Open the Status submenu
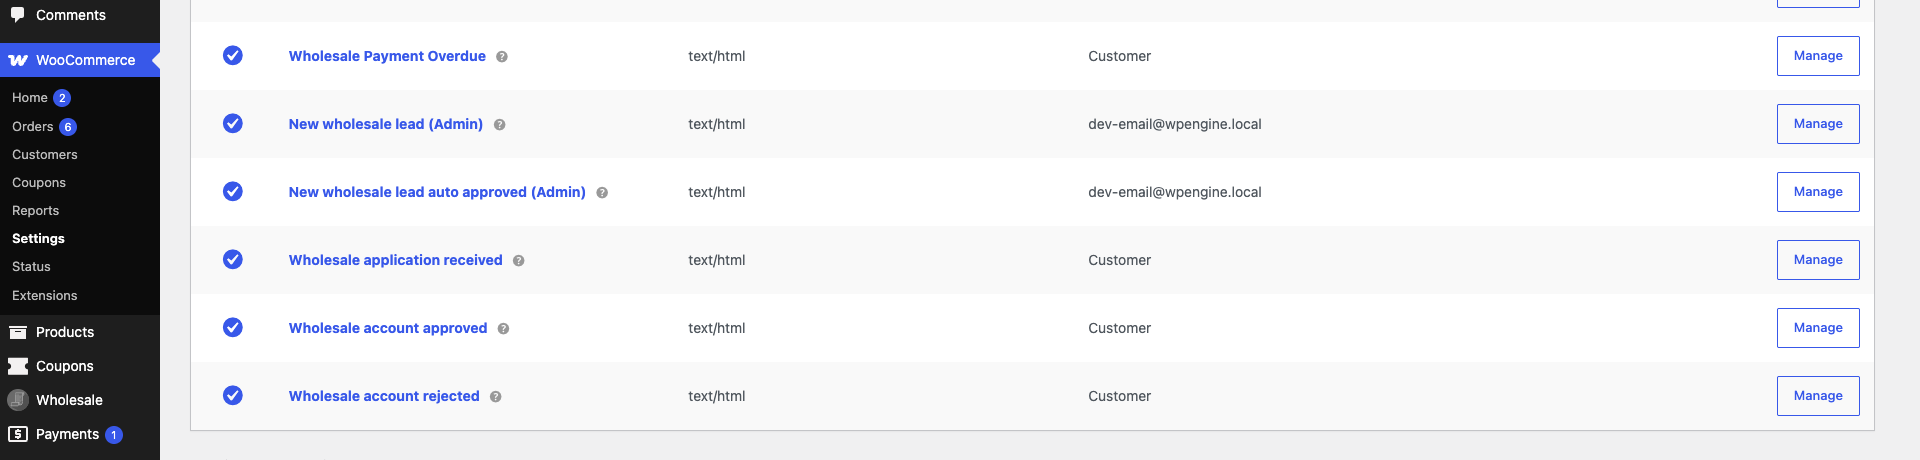This screenshot has height=460, width=1920. tap(31, 267)
